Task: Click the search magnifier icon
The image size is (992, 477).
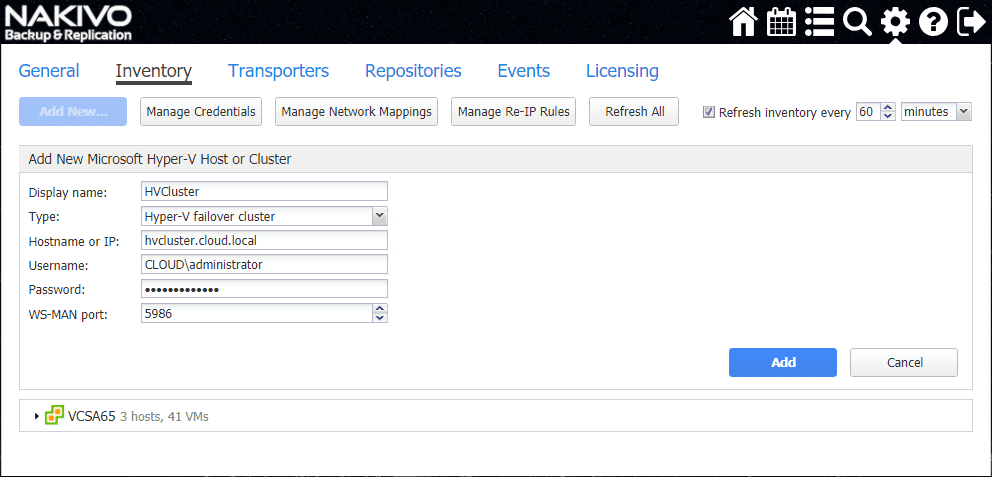Action: [857, 21]
